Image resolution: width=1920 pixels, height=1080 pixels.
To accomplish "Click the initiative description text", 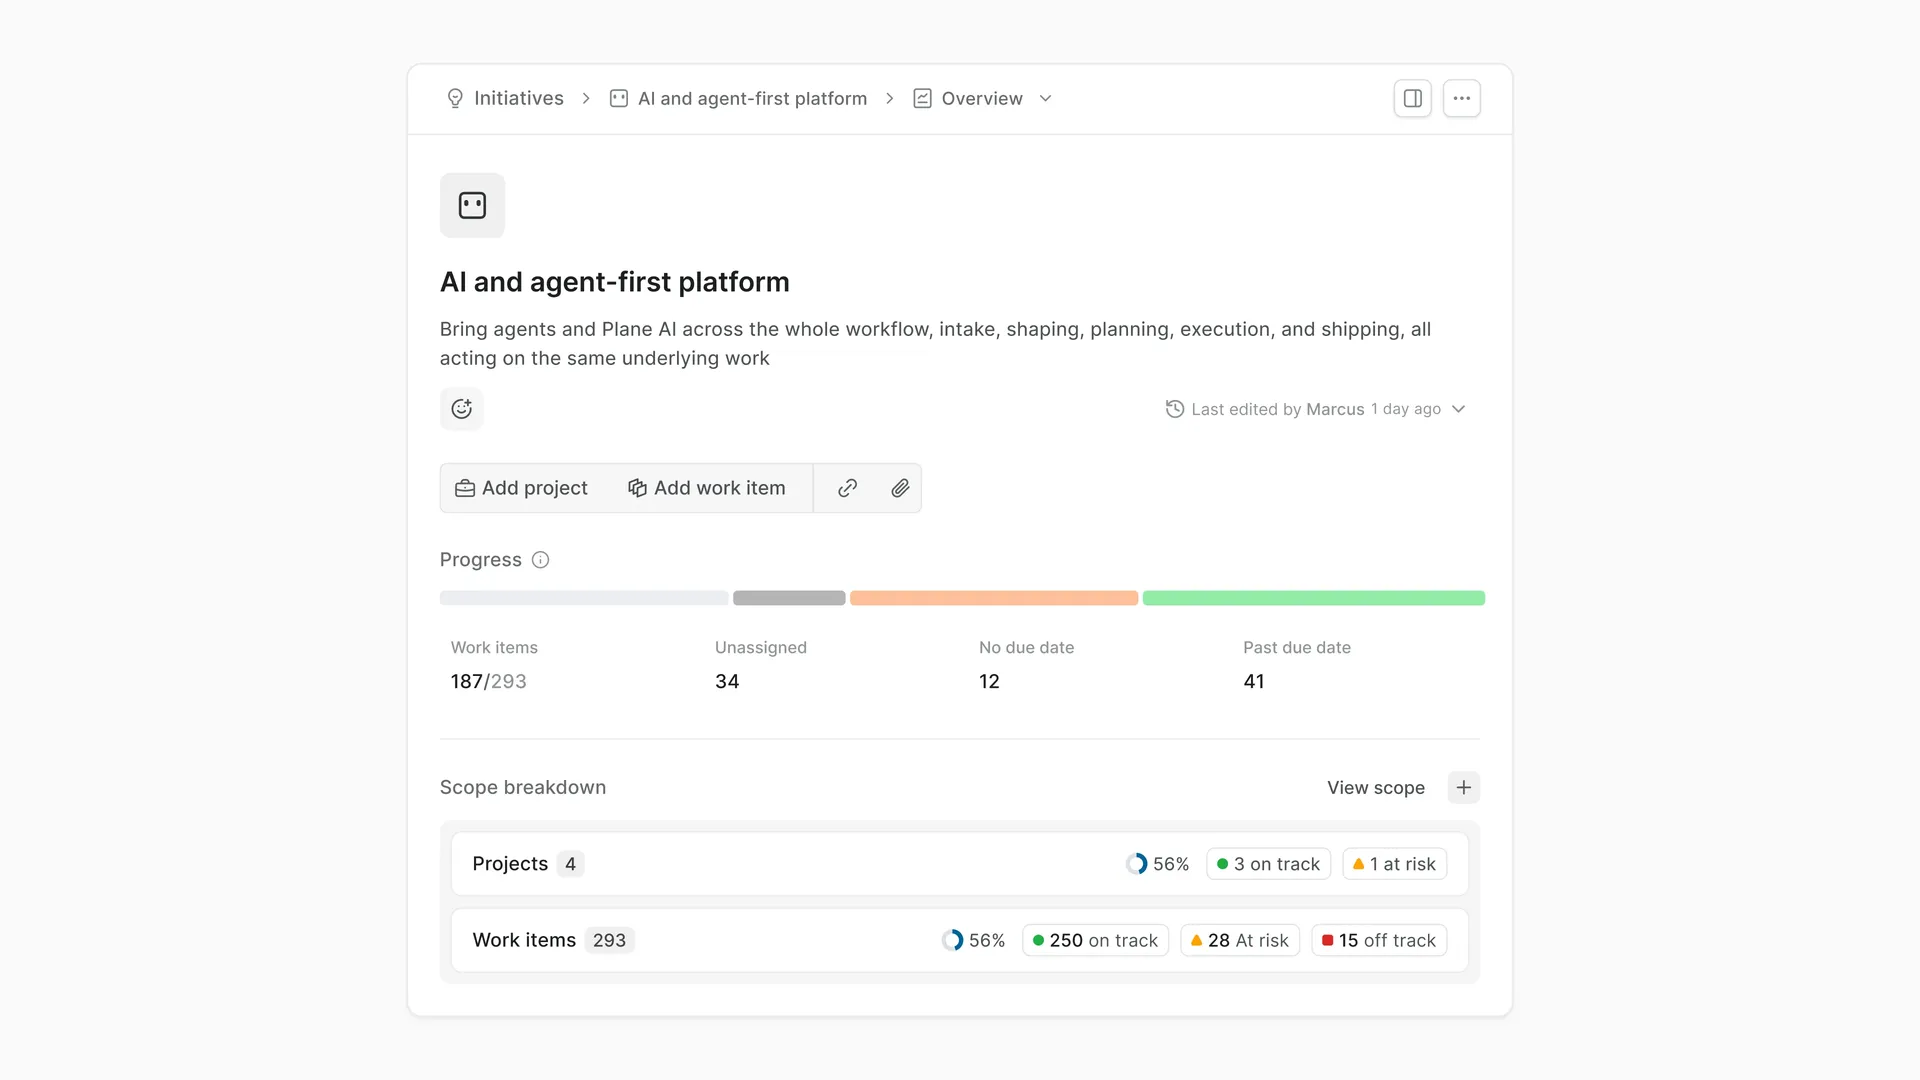I will pyautogui.click(x=935, y=343).
